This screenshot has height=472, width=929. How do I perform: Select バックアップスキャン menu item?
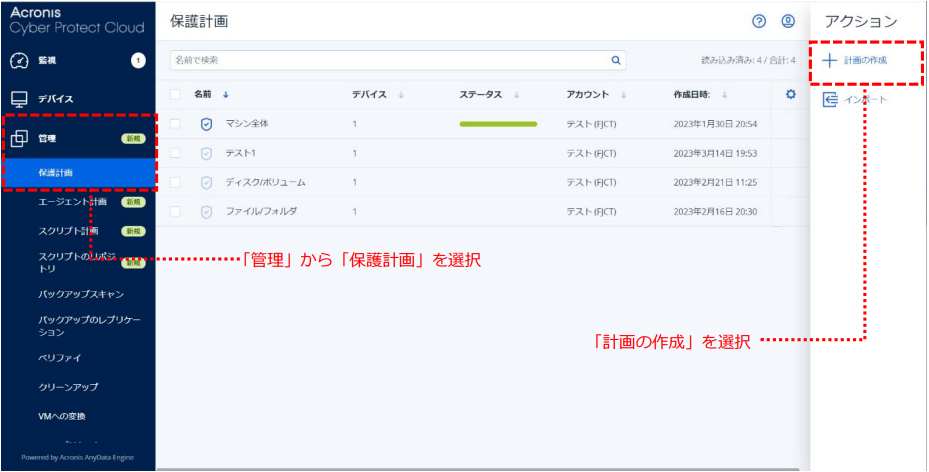[x=81, y=294]
